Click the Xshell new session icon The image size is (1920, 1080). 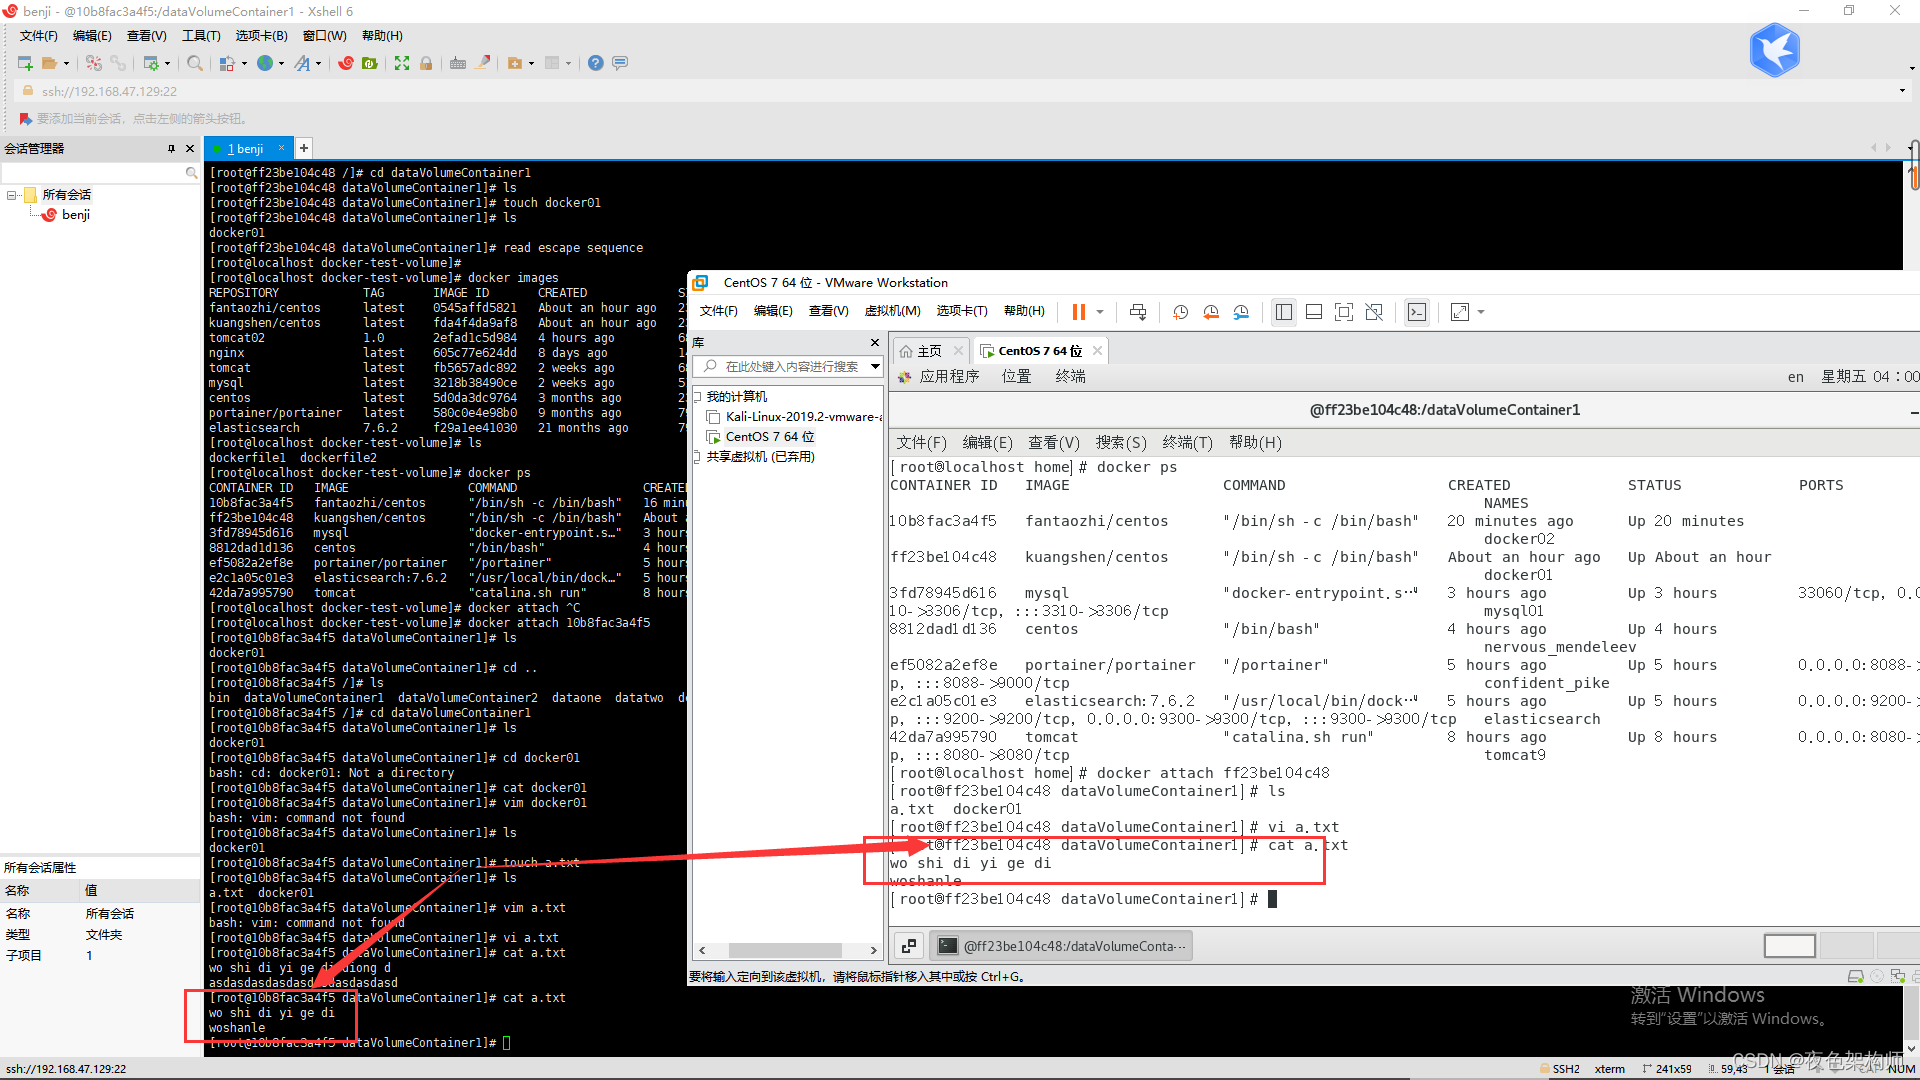coord(25,63)
